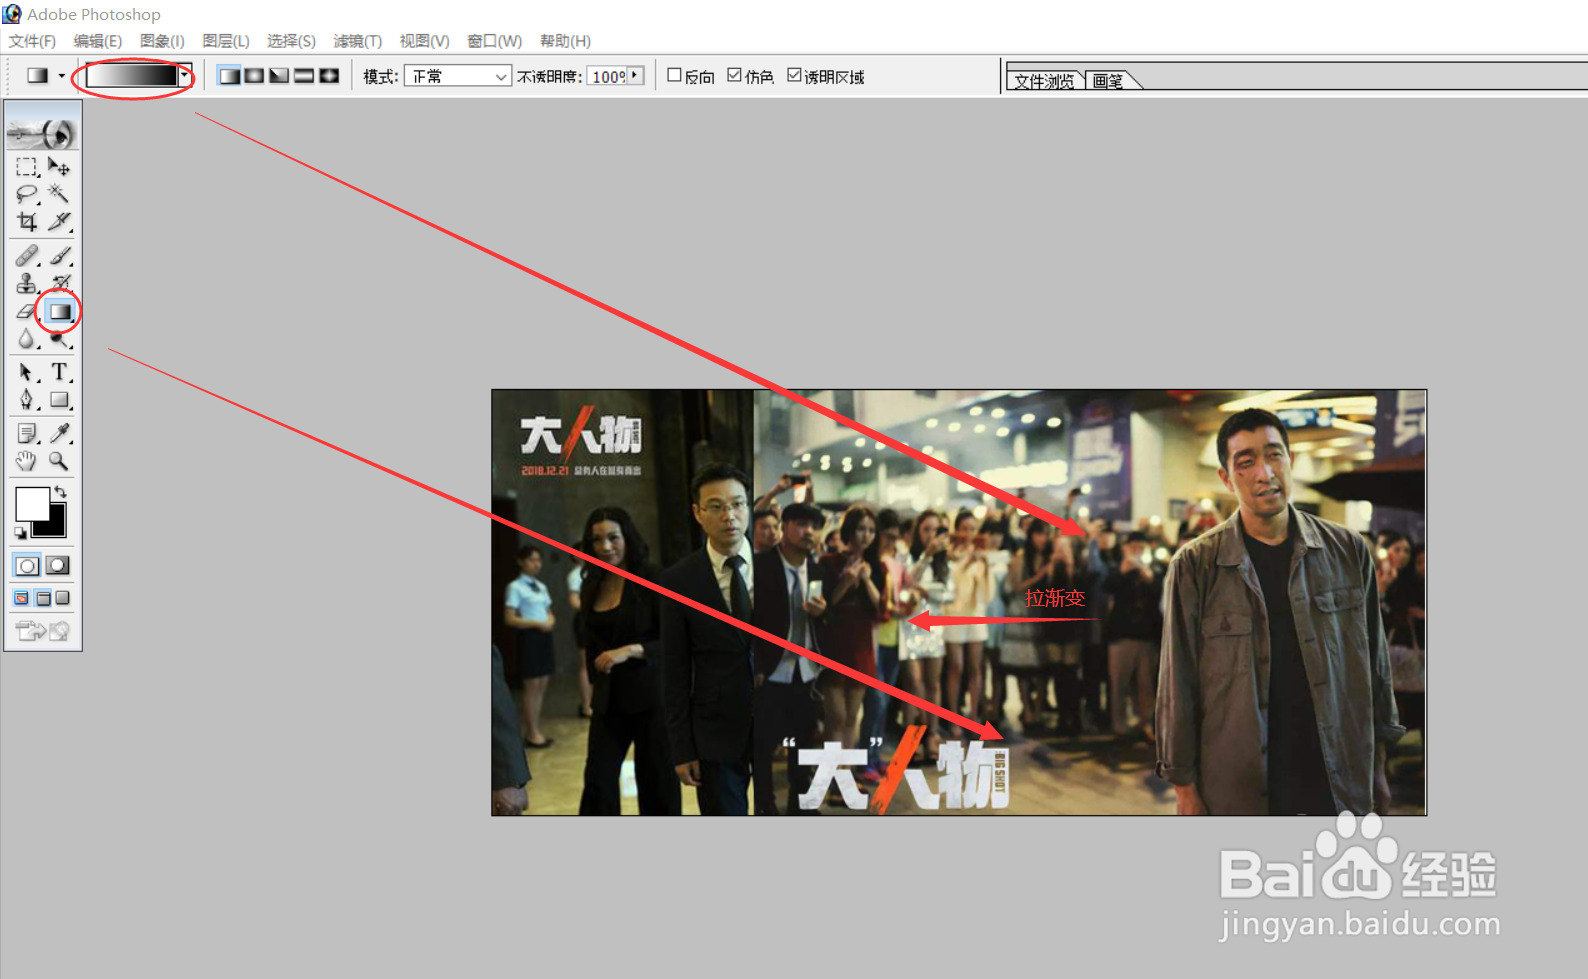
Task: Select the Brush tool
Action: point(59,256)
